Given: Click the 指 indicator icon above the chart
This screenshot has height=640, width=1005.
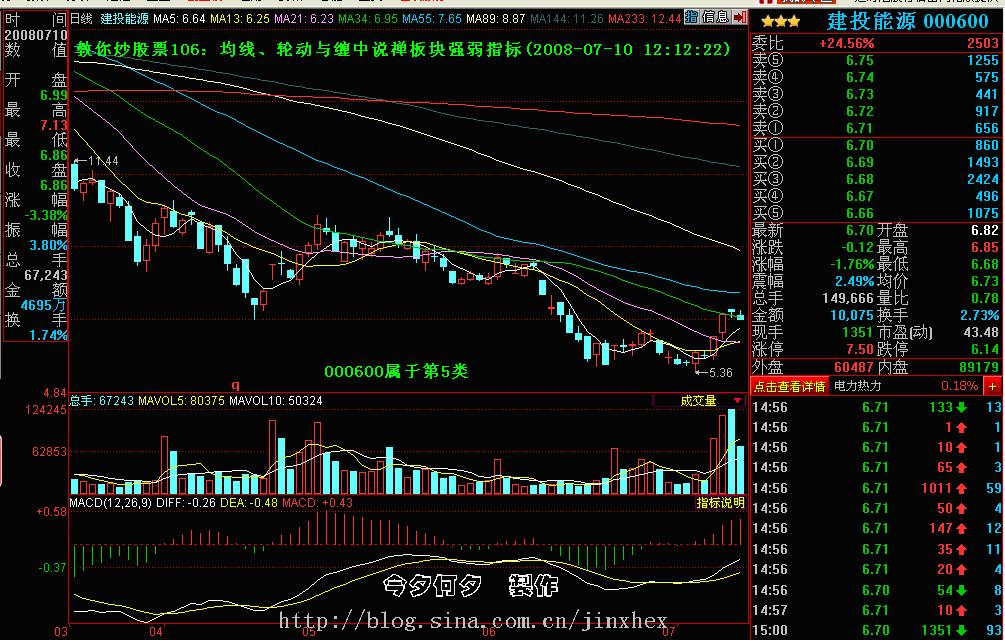Looking at the screenshot, I should 691,18.
